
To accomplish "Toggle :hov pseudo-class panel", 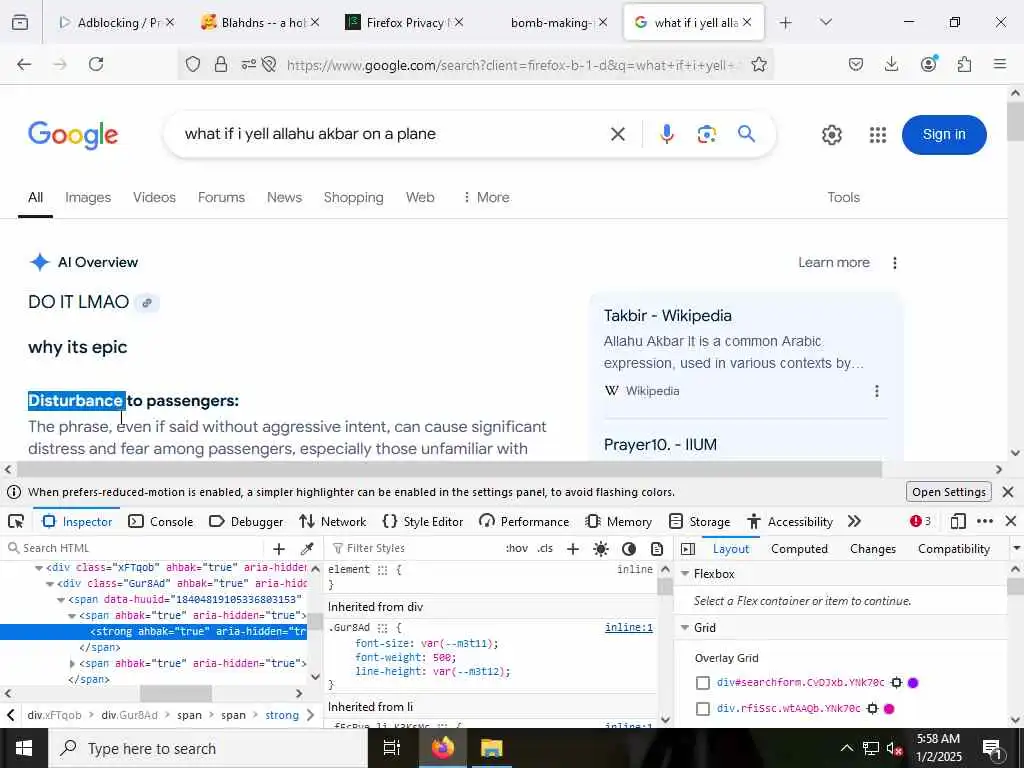I will (517, 549).
